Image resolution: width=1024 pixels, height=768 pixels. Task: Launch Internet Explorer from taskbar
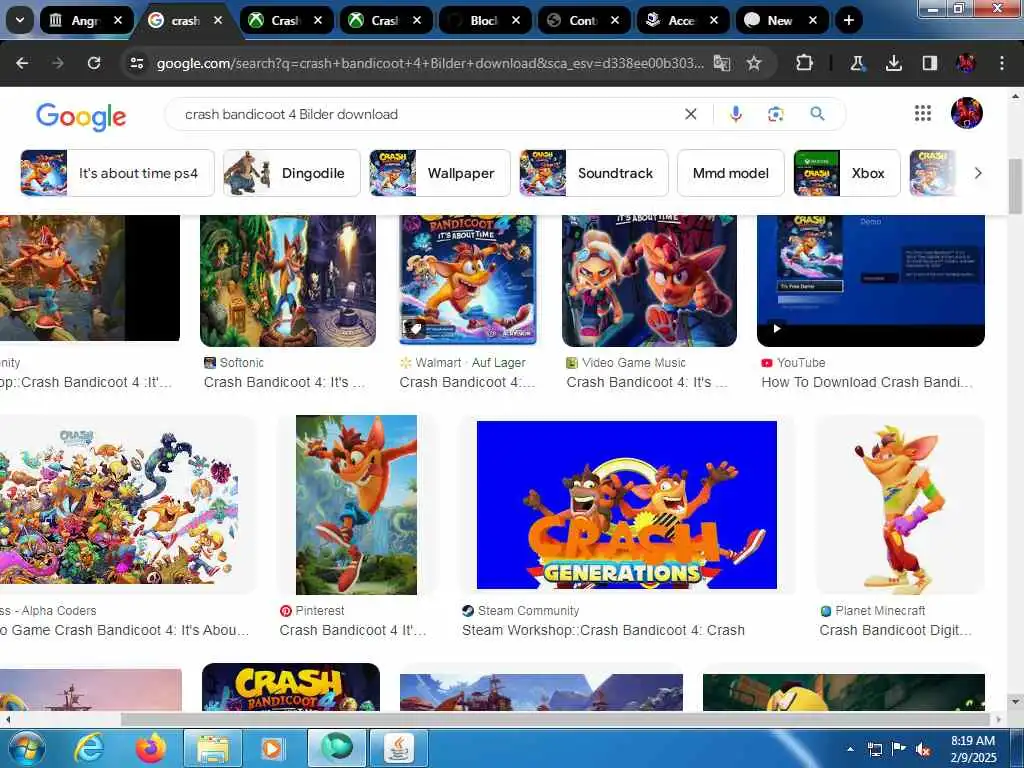point(88,748)
